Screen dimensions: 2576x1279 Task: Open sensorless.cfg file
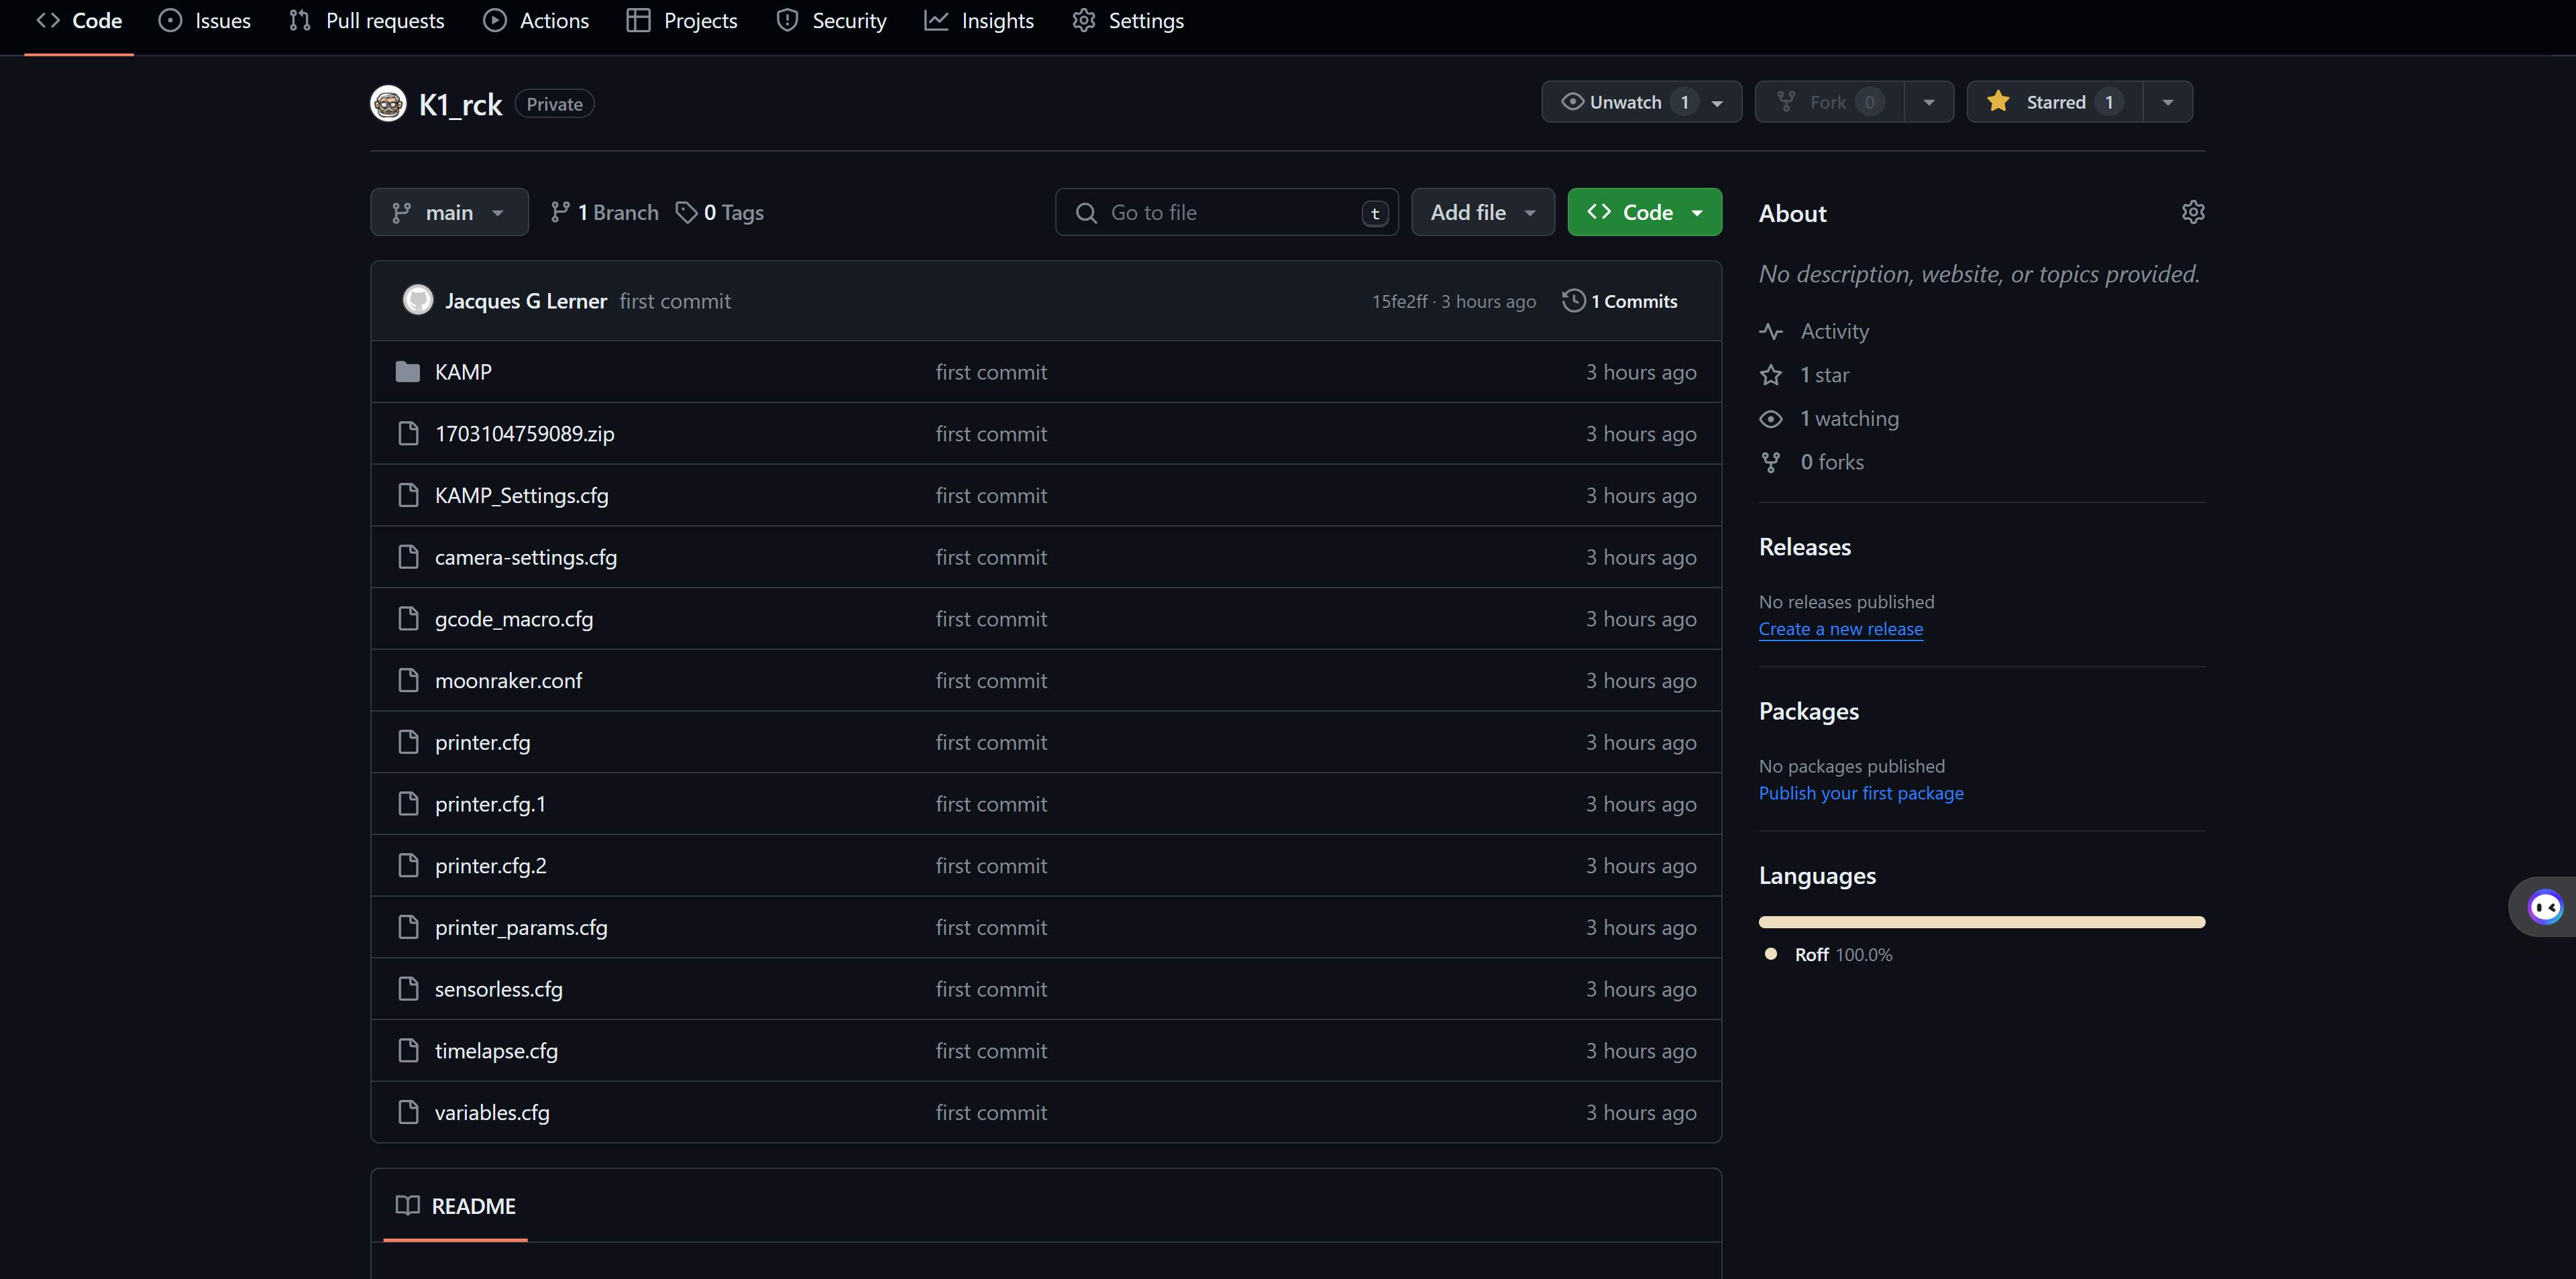point(498,989)
